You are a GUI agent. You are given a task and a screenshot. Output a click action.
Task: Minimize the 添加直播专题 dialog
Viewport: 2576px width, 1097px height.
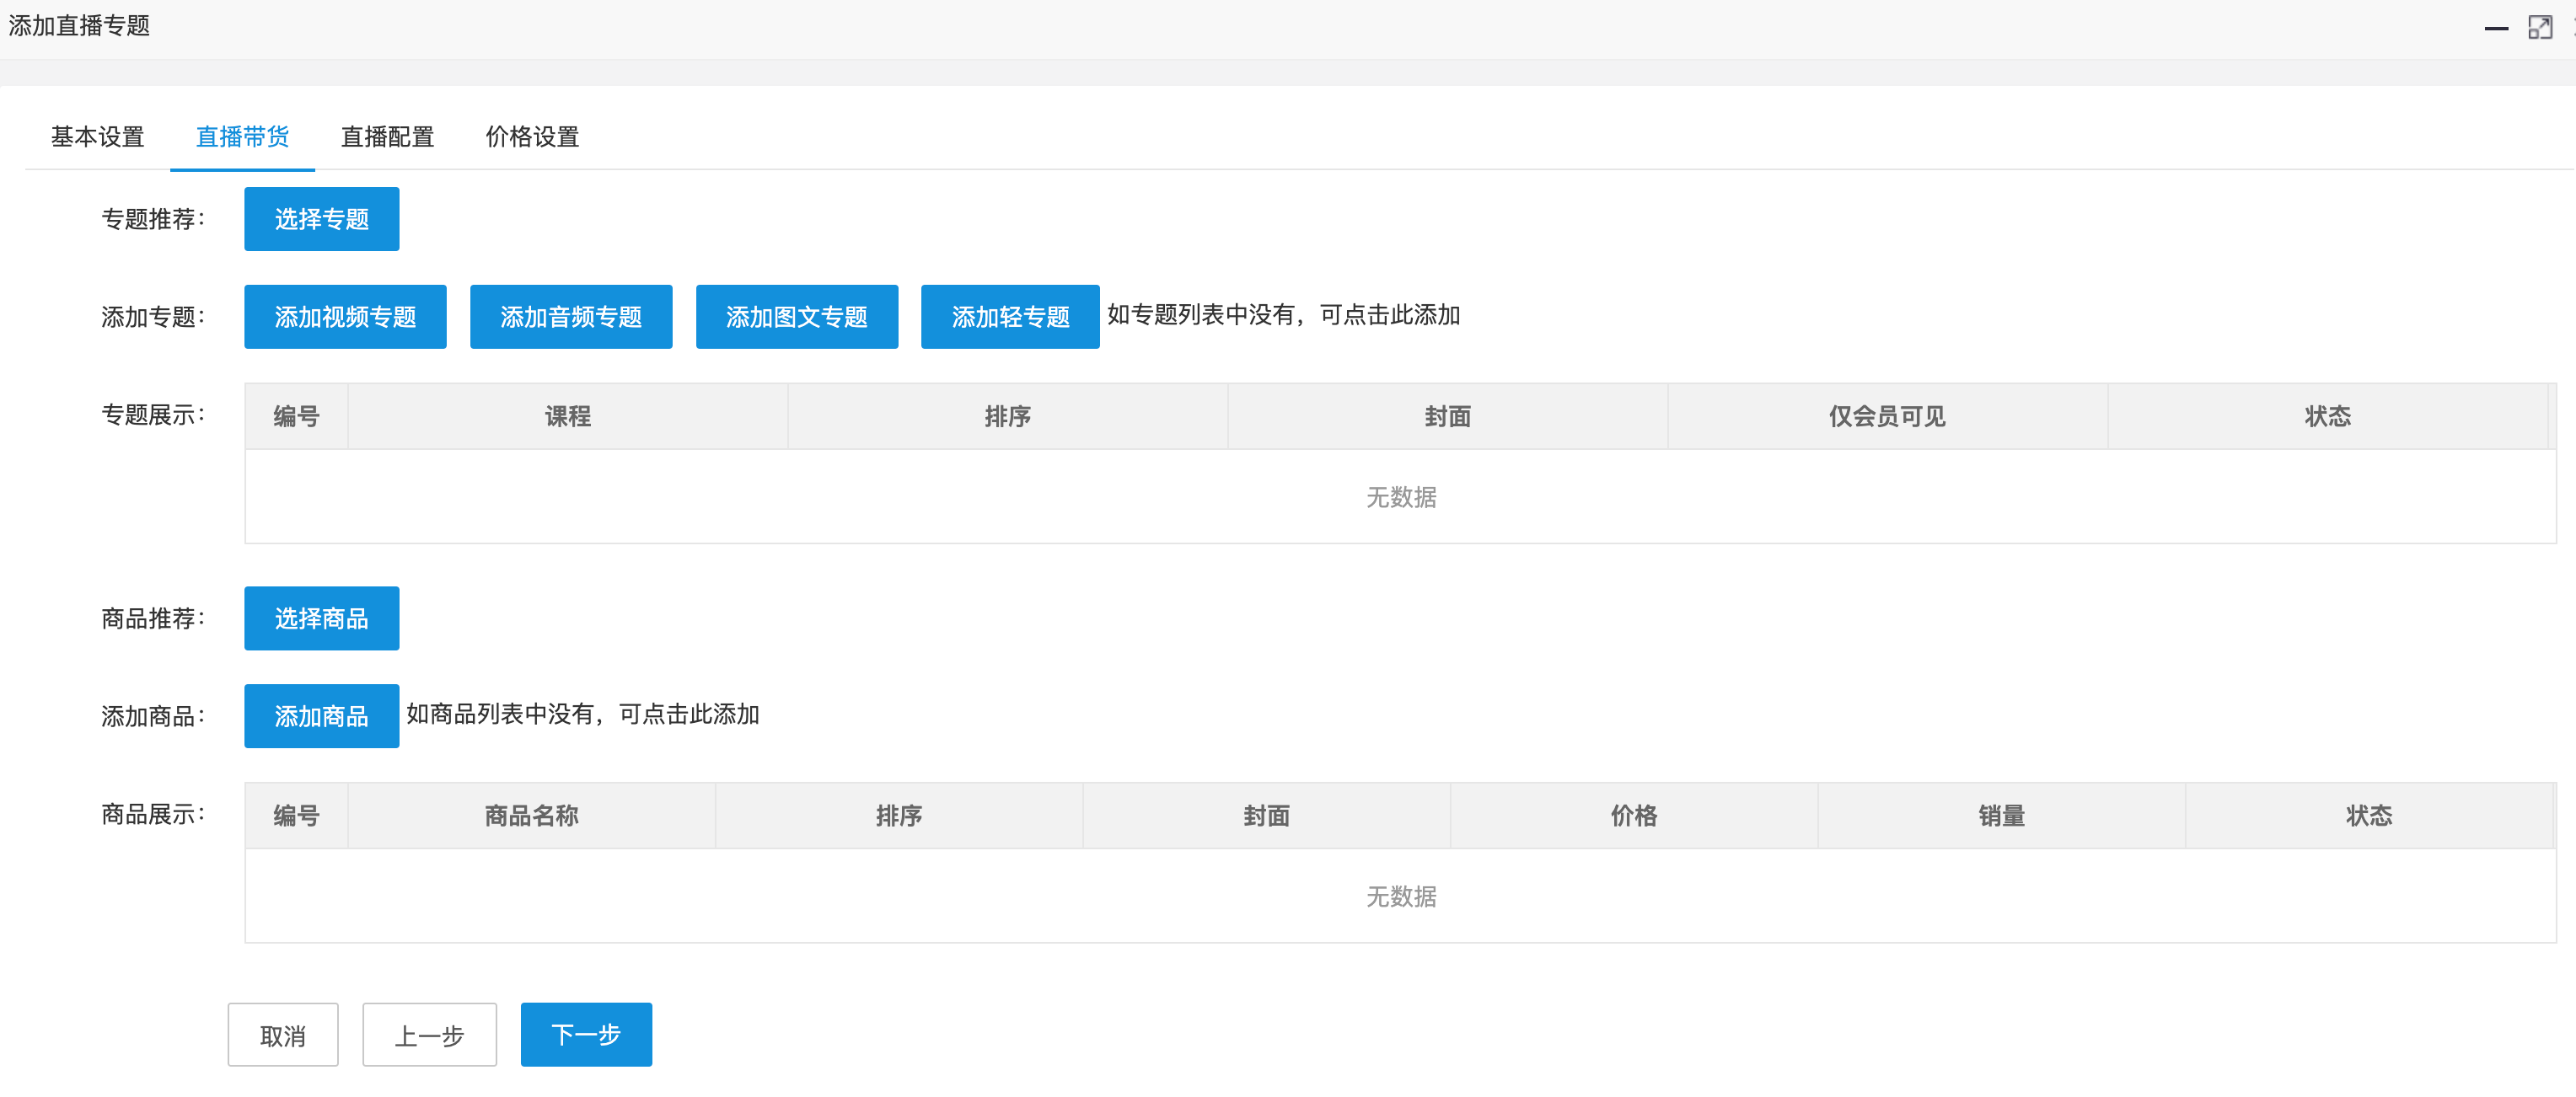[2496, 28]
